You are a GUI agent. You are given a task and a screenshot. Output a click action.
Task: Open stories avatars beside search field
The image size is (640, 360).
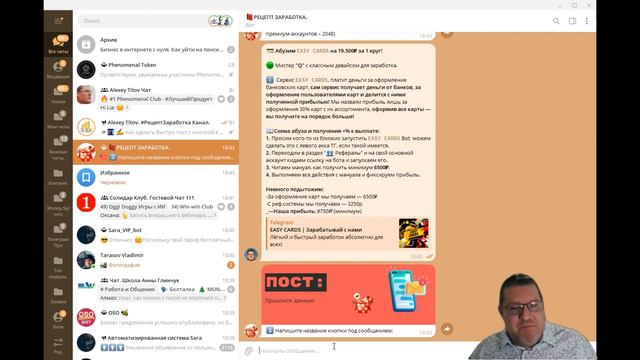click(x=220, y=20)
